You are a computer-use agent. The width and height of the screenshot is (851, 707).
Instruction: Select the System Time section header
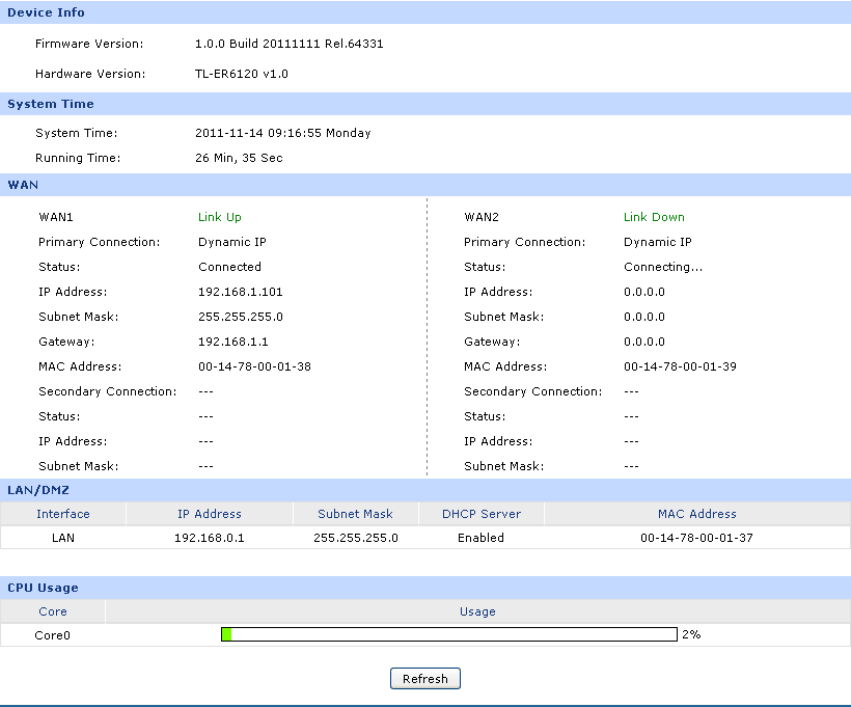[51, 104]
